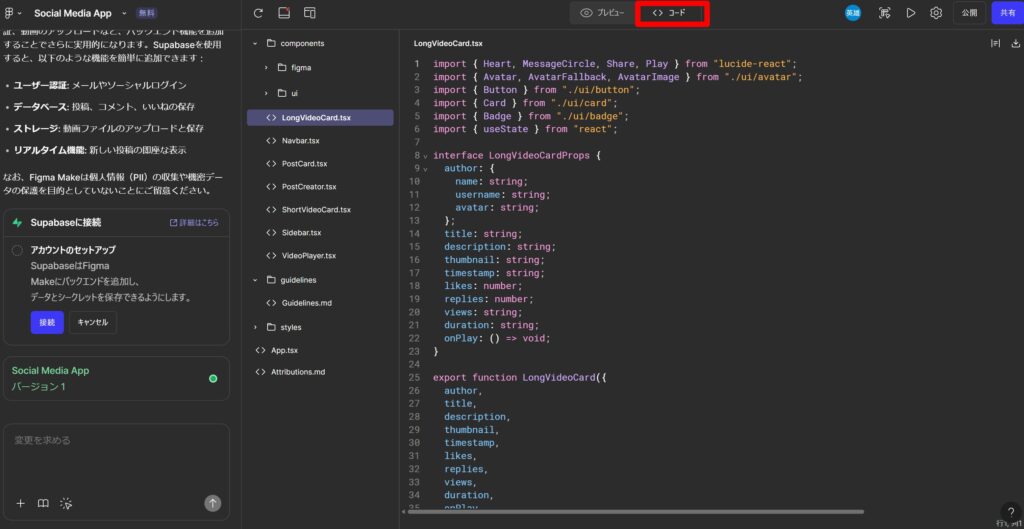Open the PostCard.tsx file

tap(304, 163)
